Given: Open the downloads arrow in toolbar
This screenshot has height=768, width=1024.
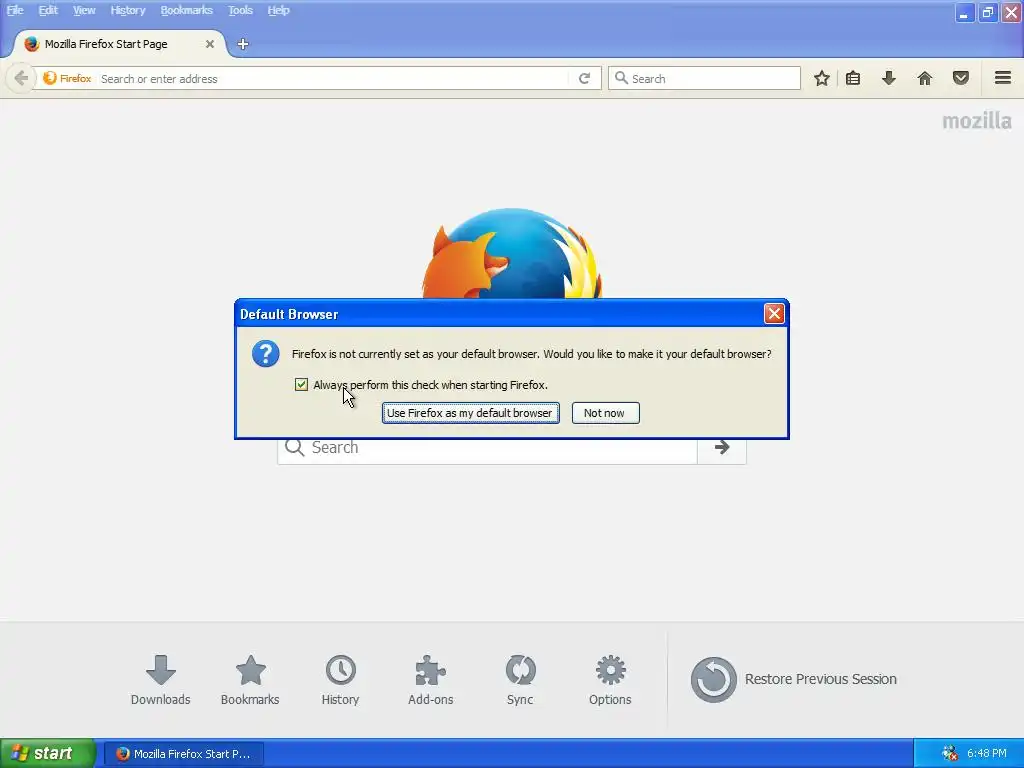Looking at the screenshot, I should tap(888, 78).
